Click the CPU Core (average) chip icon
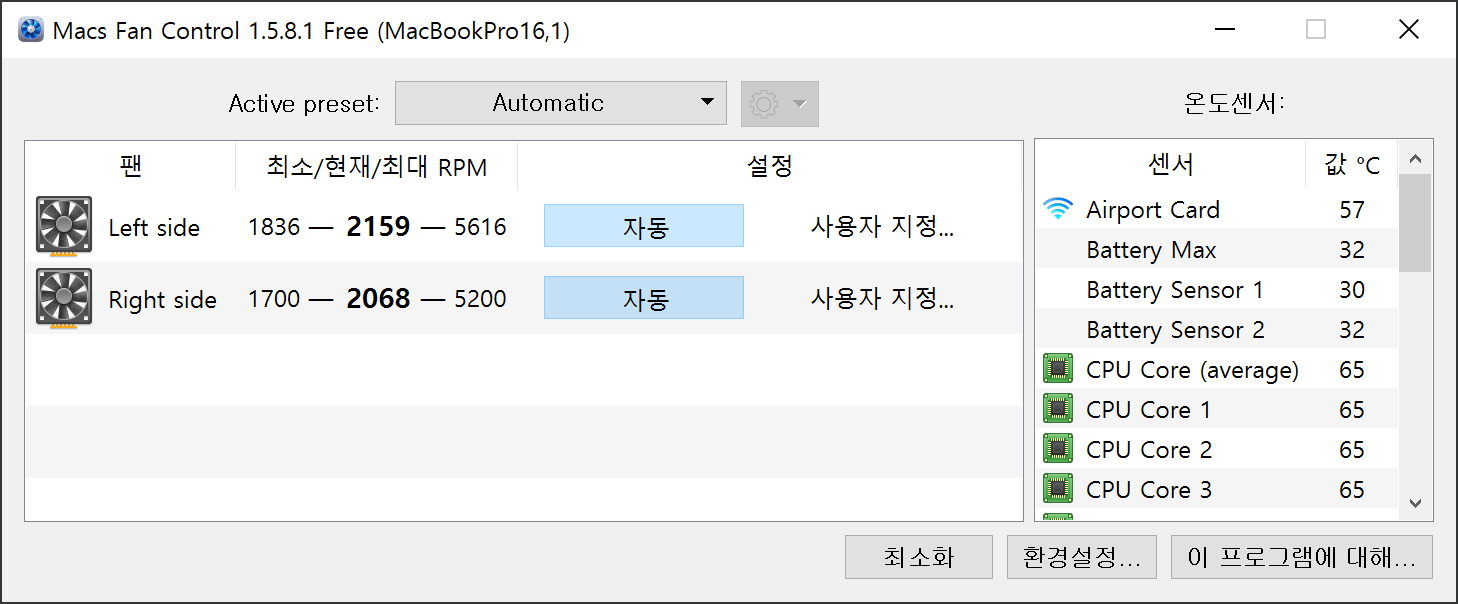Screen dimensions: 1458x604 [1057, 369]
